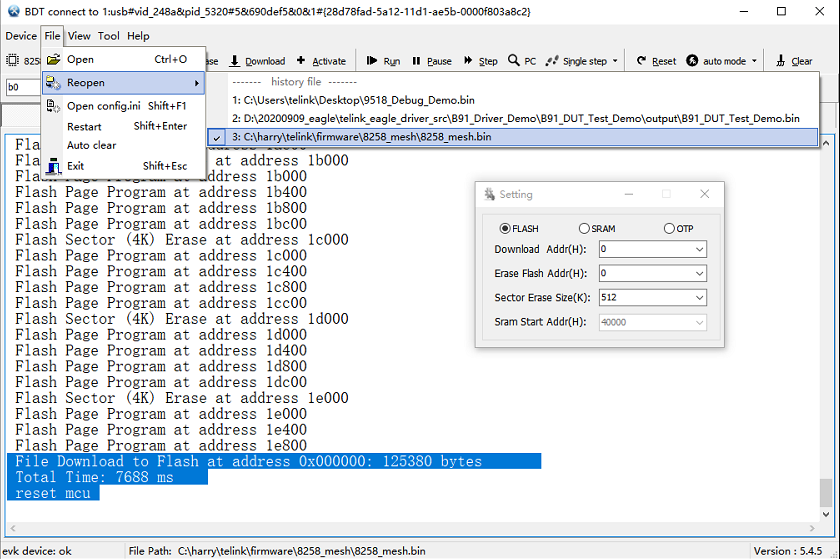Click the PC magnifier button

(x=521, y=61)
